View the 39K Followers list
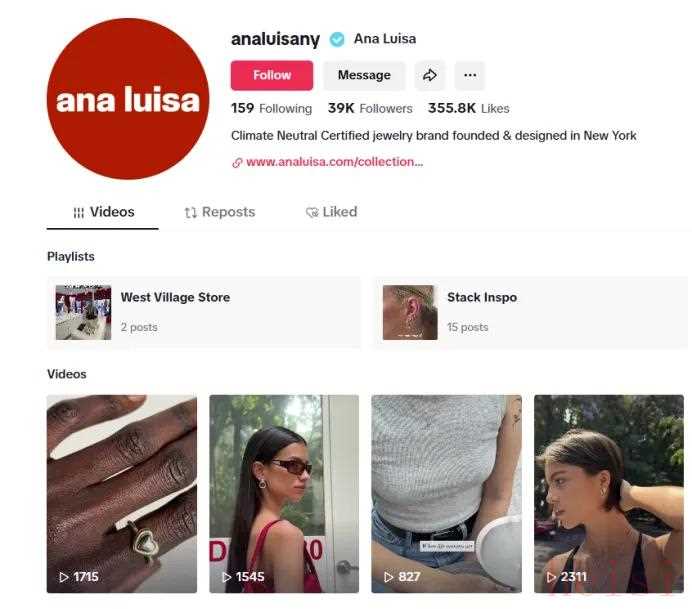The image size is (692, 609). click(370, 108)
